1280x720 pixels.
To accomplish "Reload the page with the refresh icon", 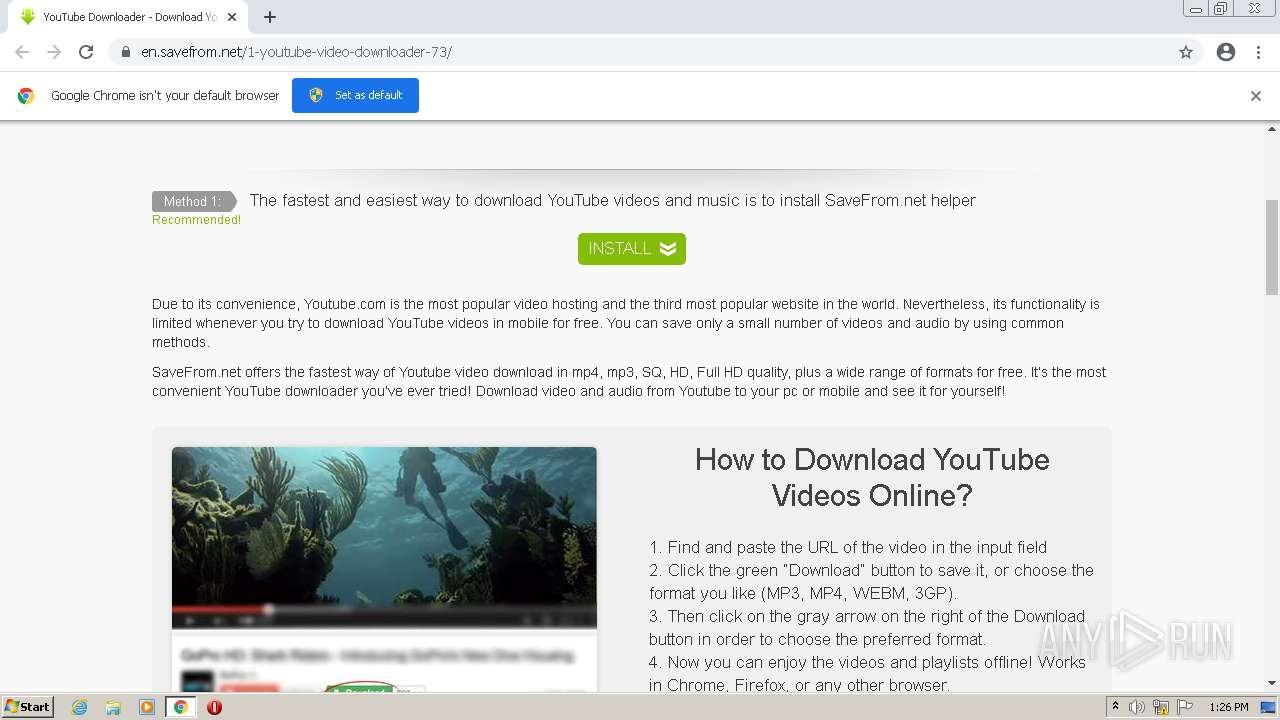I will point(86,52).
